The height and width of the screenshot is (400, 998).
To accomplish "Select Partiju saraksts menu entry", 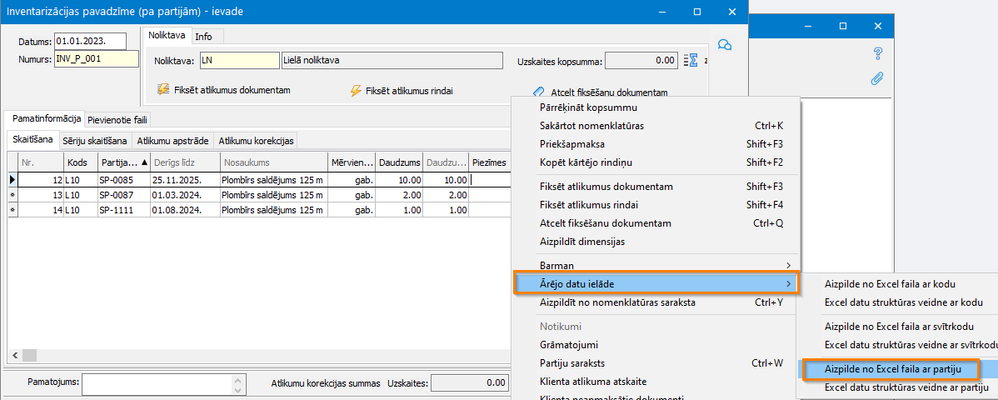I will [x=572, y=363].
